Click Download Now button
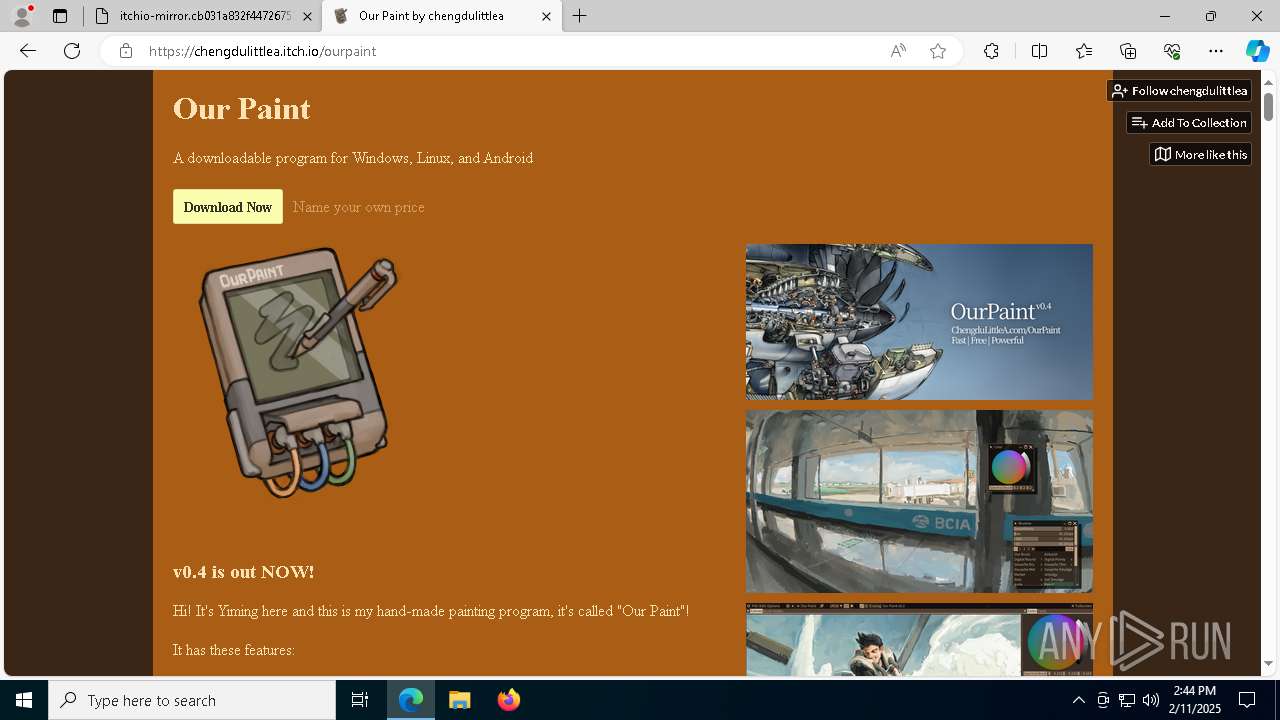Image resolution: width=1280 pixels, height=720 pixels. (228, 207)
